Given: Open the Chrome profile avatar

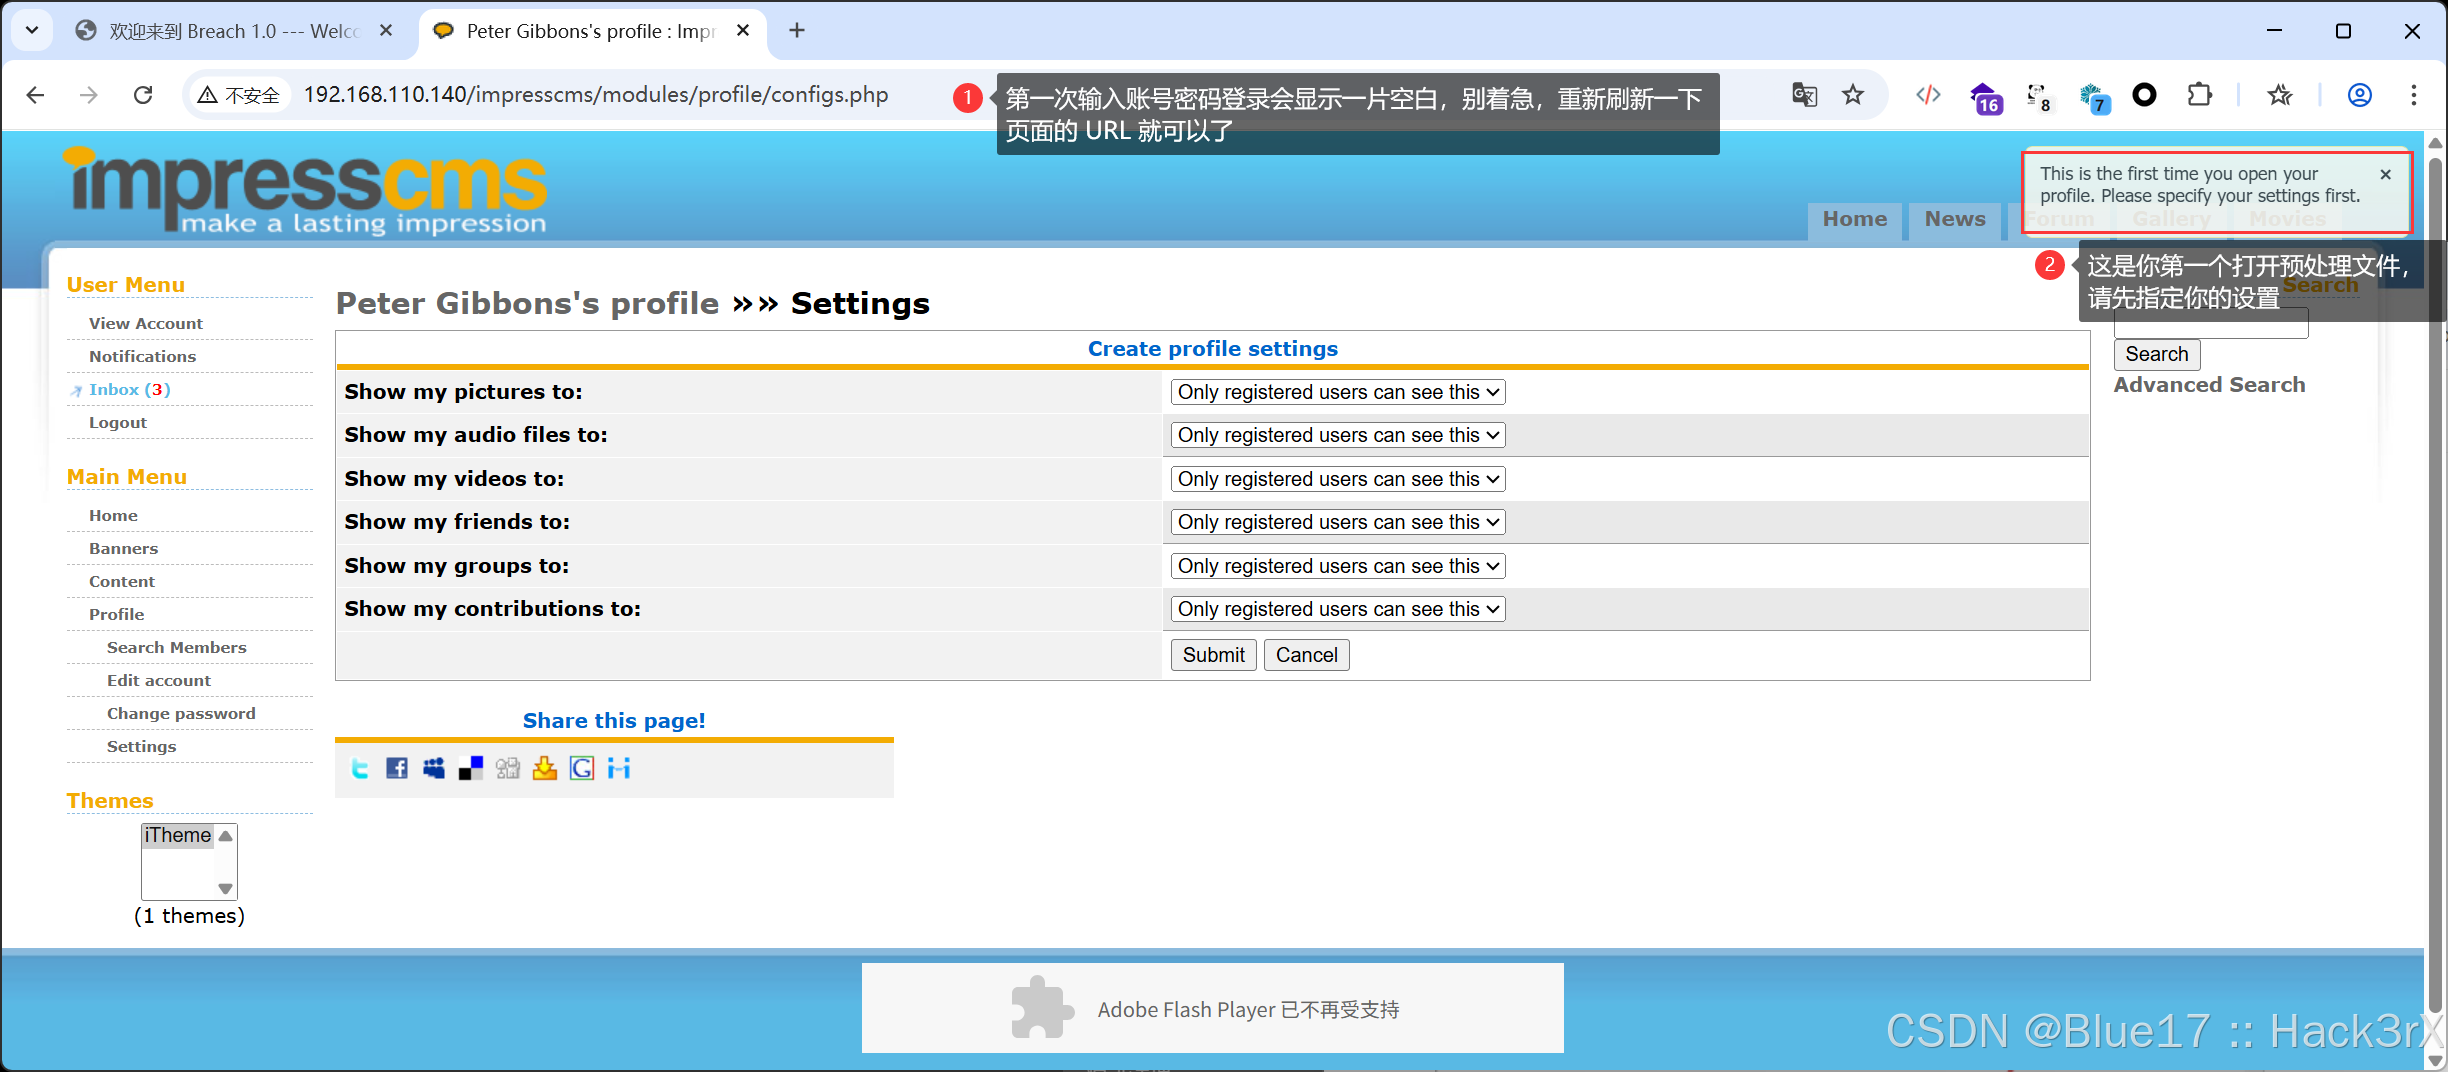Looking at the screenshot, I should point(2360,95).
